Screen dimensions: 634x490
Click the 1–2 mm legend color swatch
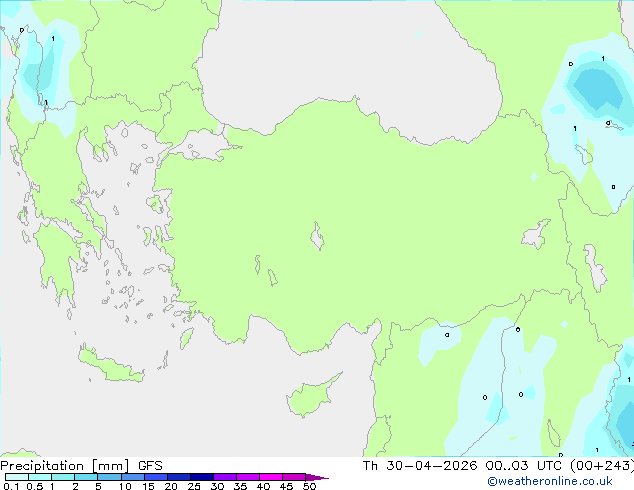pos(63,477)
